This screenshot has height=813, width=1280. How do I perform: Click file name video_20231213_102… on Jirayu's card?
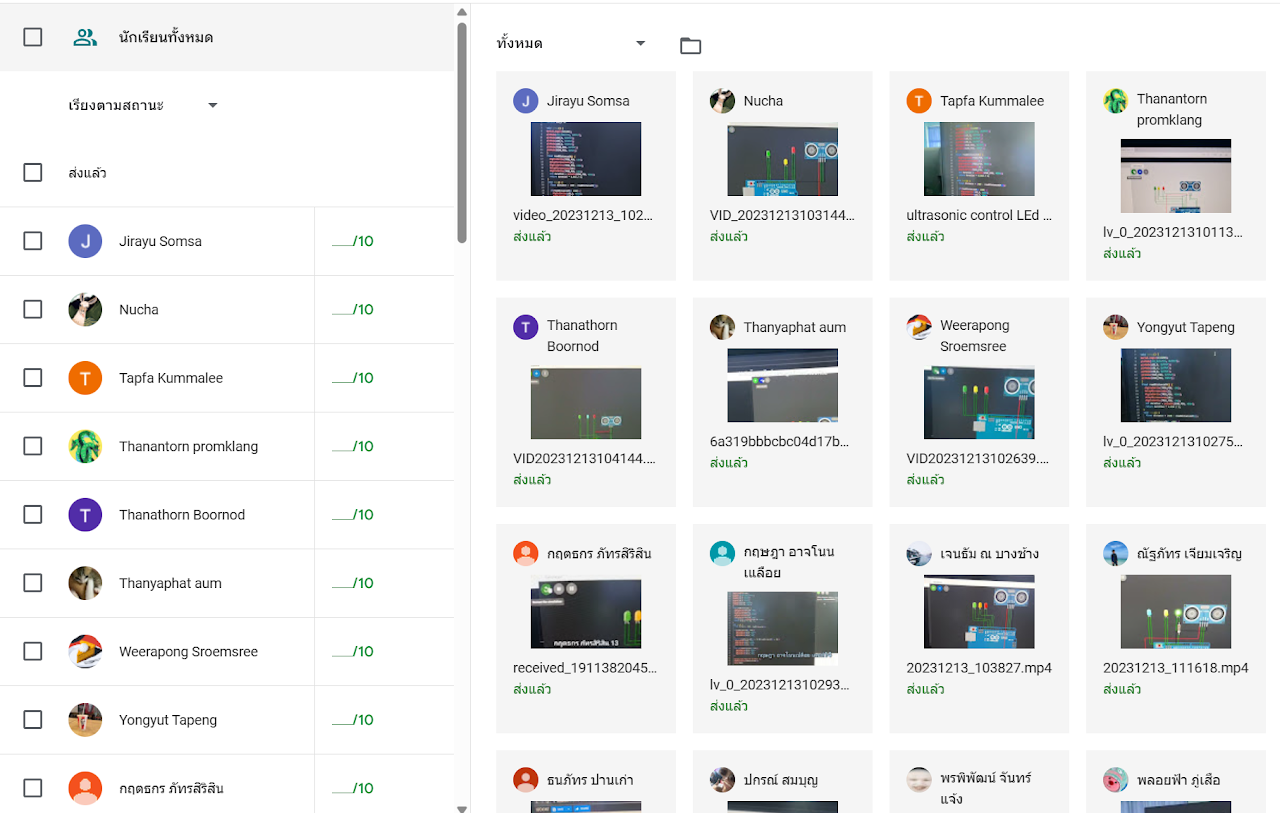click(x=583, y=215)
